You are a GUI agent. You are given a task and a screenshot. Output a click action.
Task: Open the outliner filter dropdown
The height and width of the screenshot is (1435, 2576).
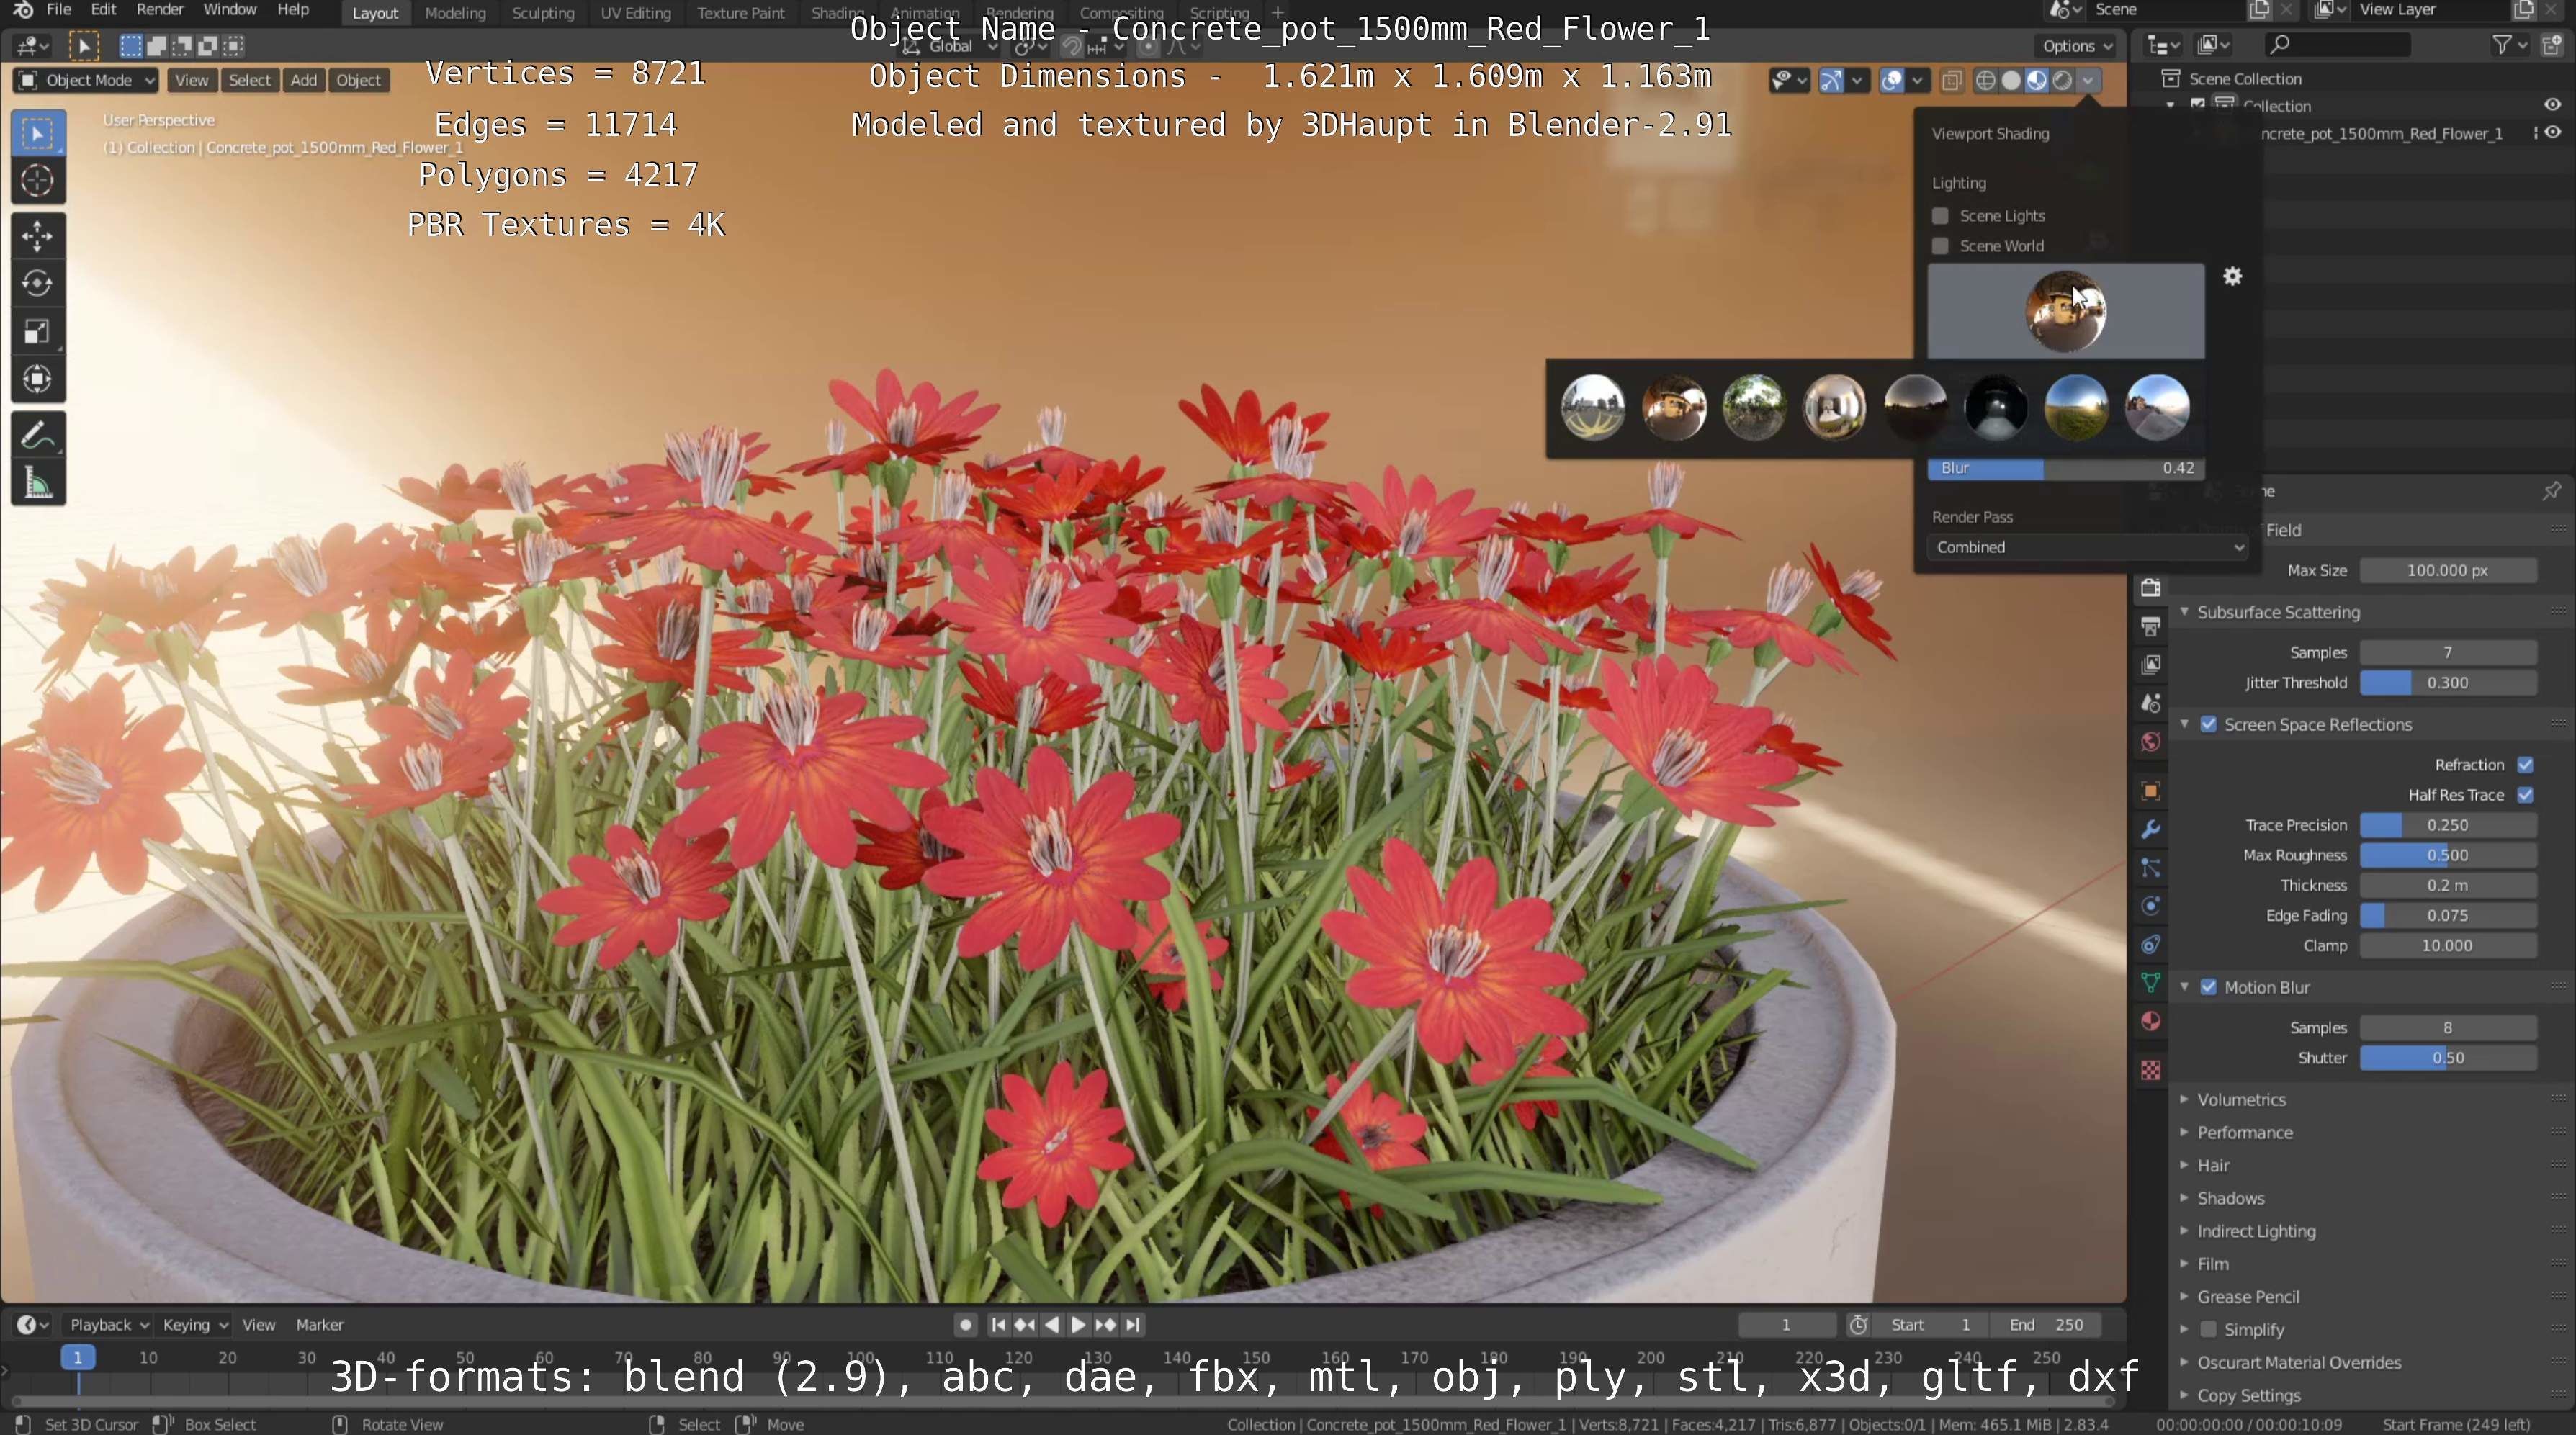2509,45
